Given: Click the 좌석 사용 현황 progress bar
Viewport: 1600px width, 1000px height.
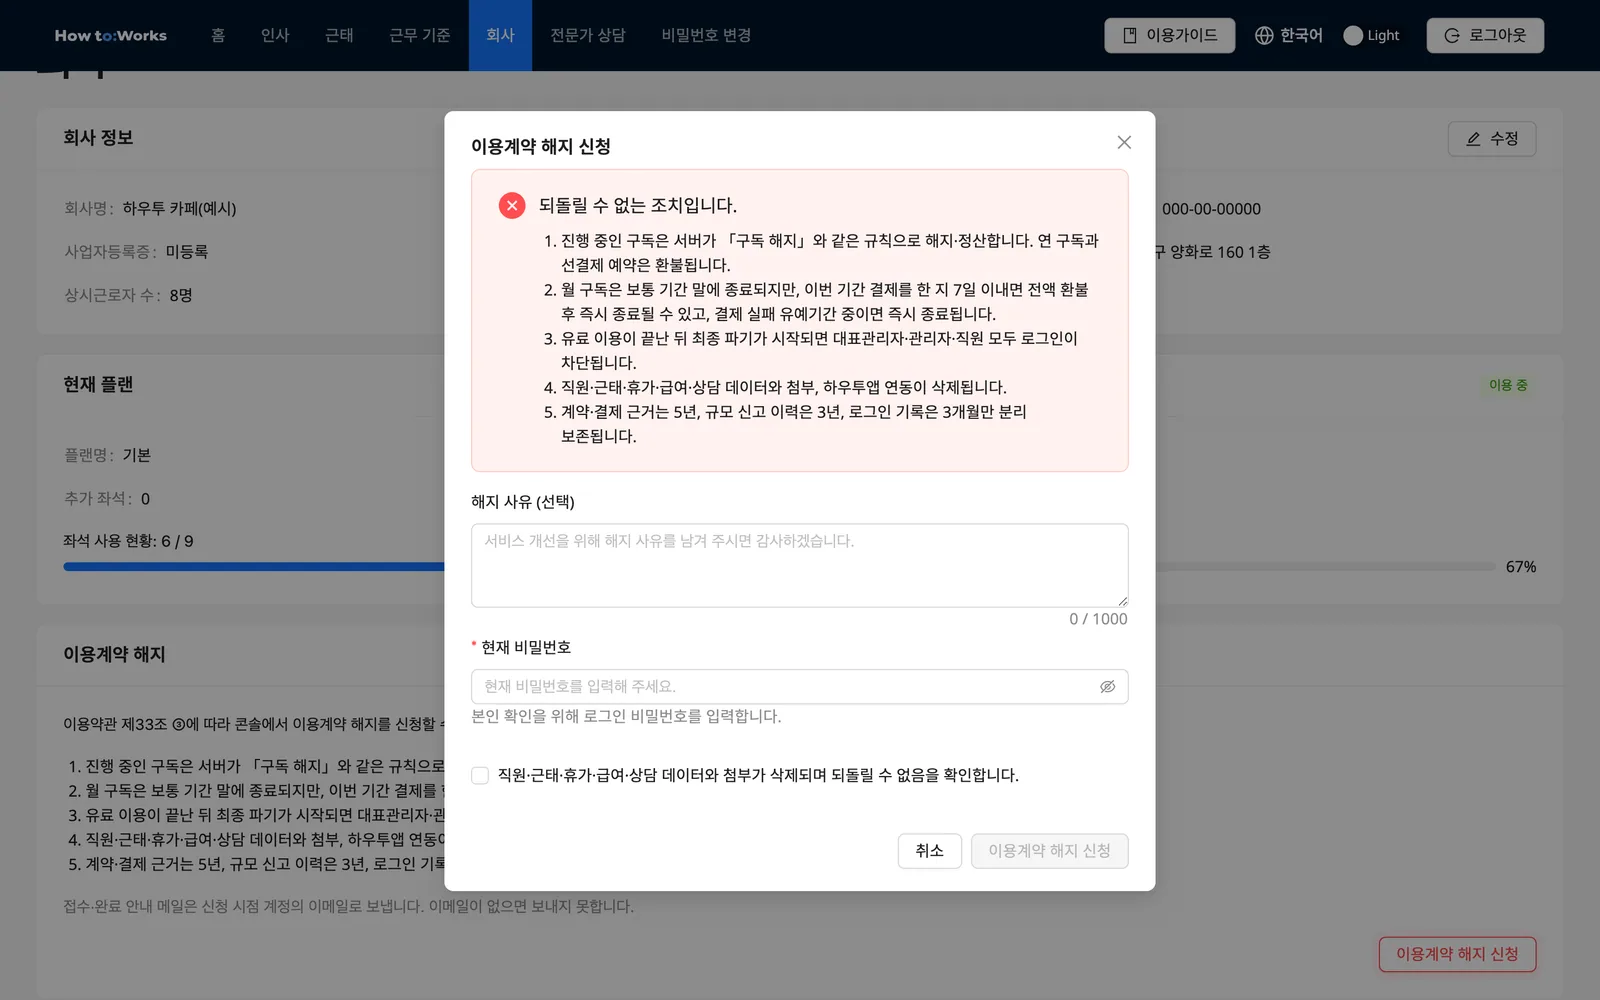Looking at the screenshot, I should coord(780,567).
